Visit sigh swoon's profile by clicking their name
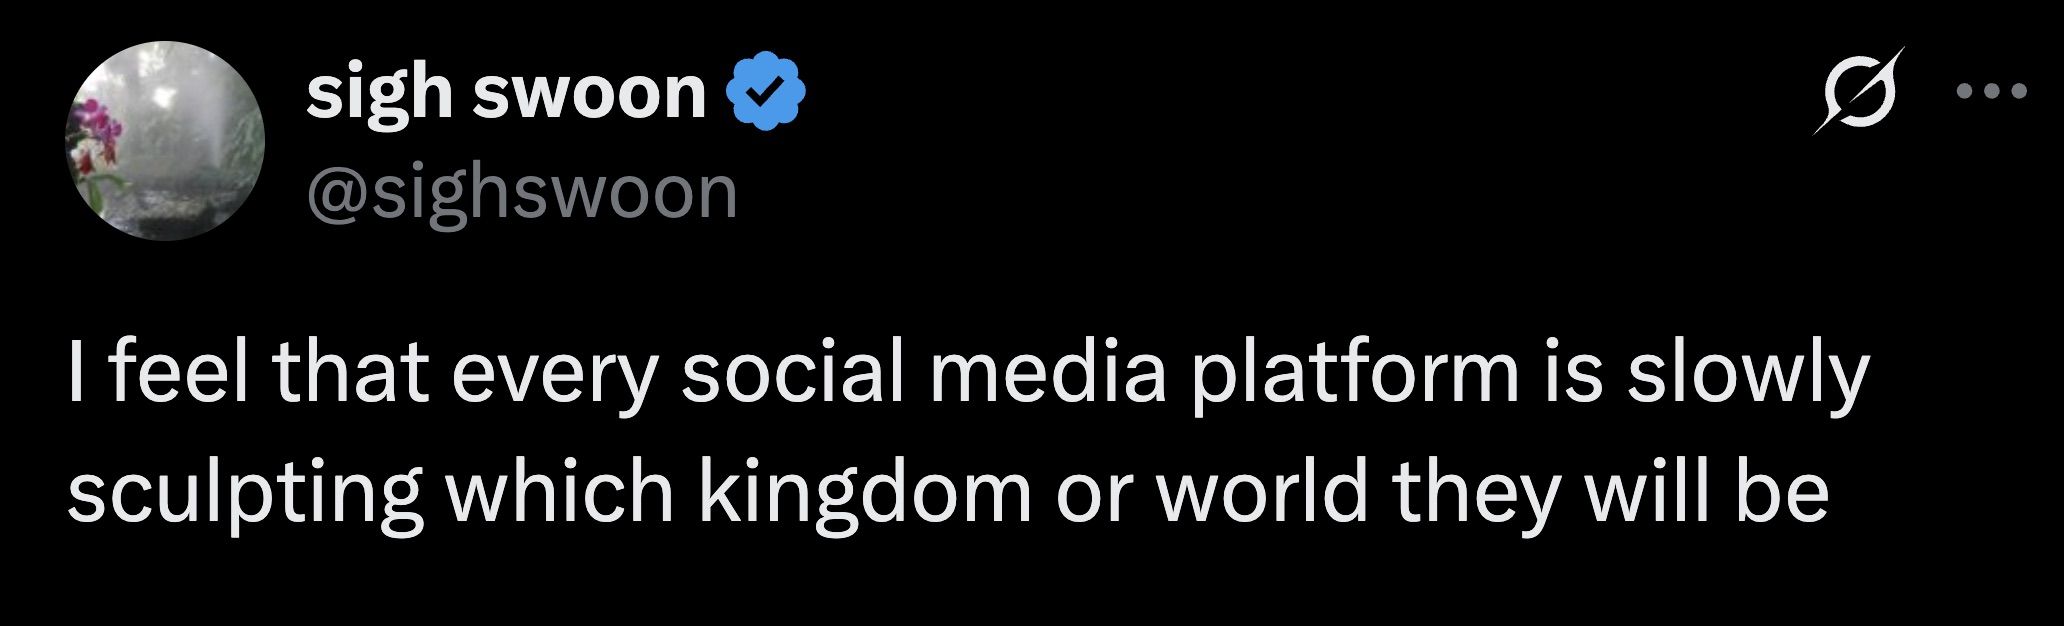 pyautogui.click(x=500, y=92)
